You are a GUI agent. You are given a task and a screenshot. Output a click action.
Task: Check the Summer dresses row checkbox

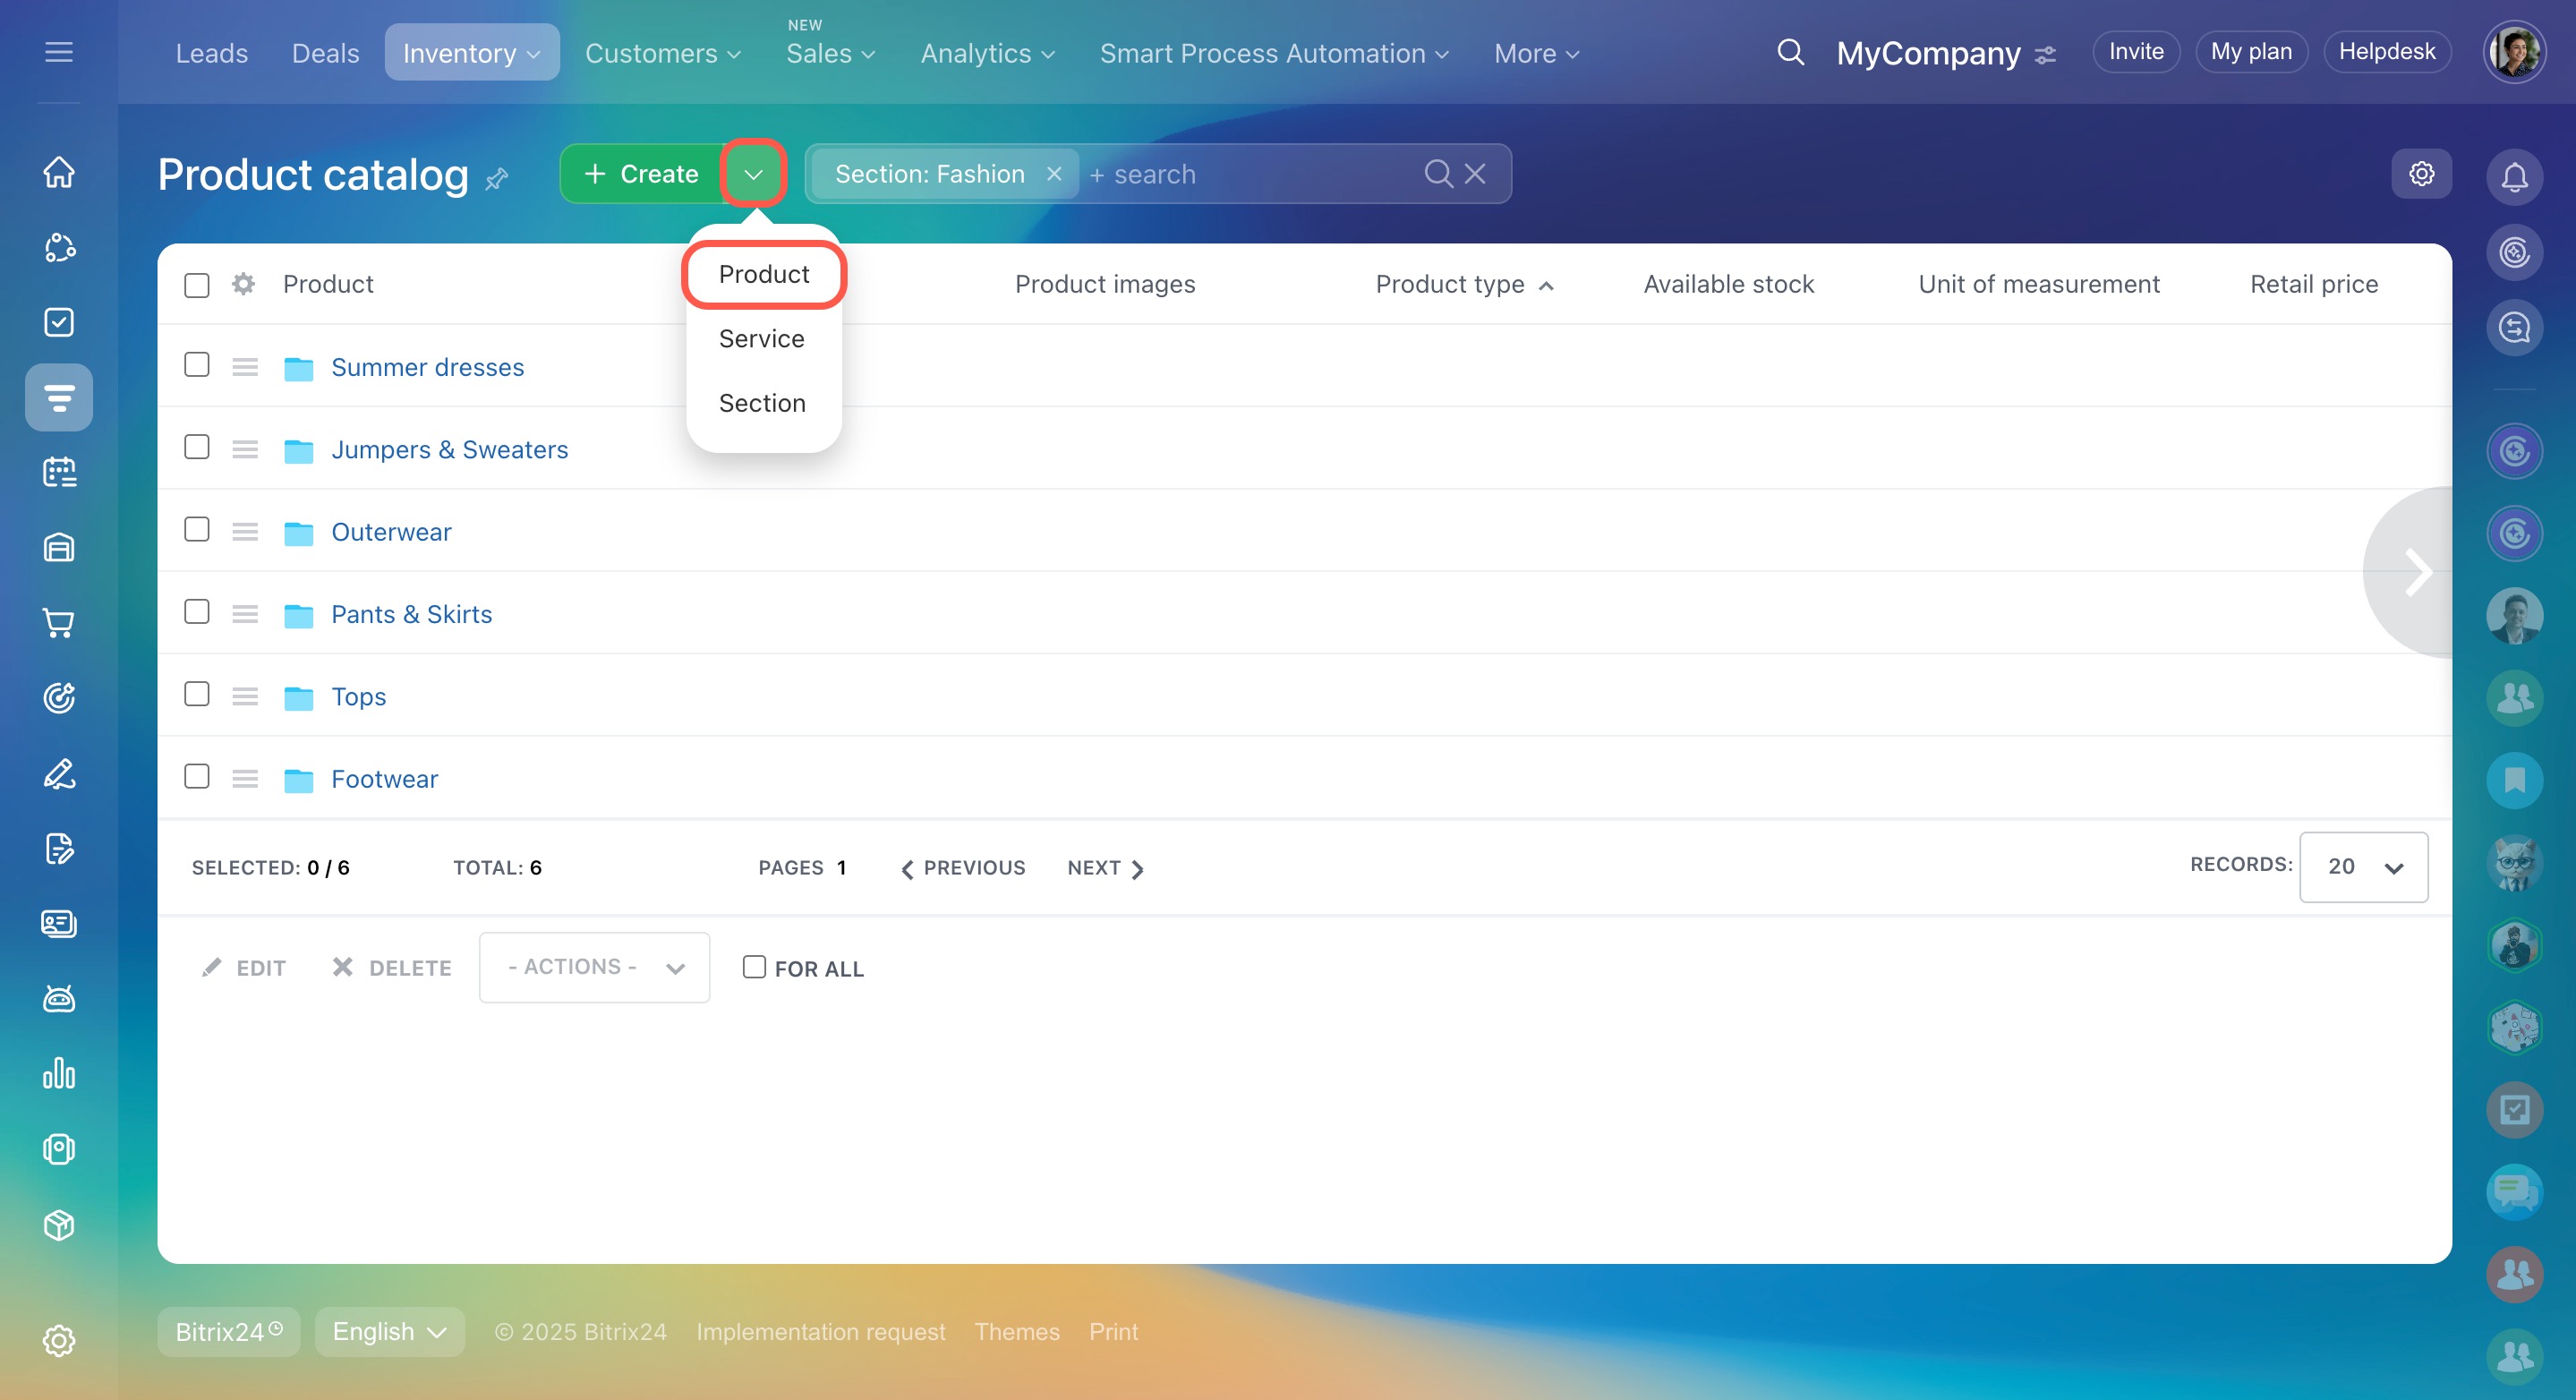click(x=197, y=365)
